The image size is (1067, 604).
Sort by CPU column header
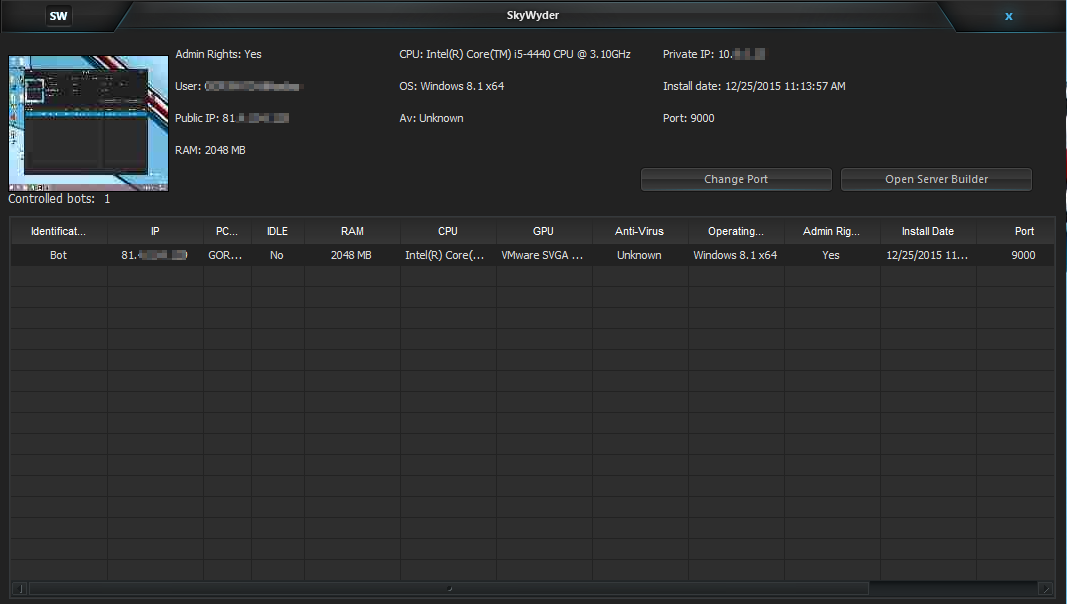coord(448,231)
